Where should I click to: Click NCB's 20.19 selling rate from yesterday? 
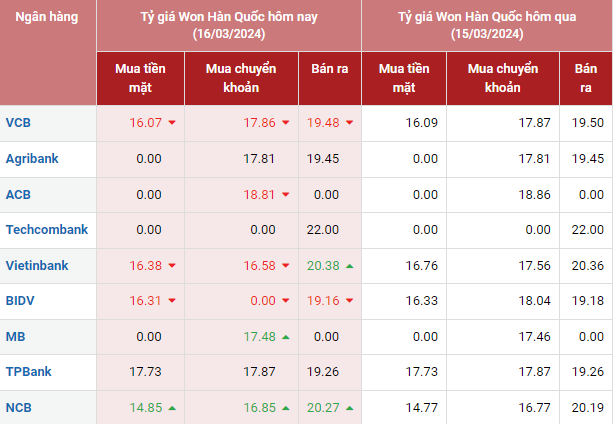[587, 408]
